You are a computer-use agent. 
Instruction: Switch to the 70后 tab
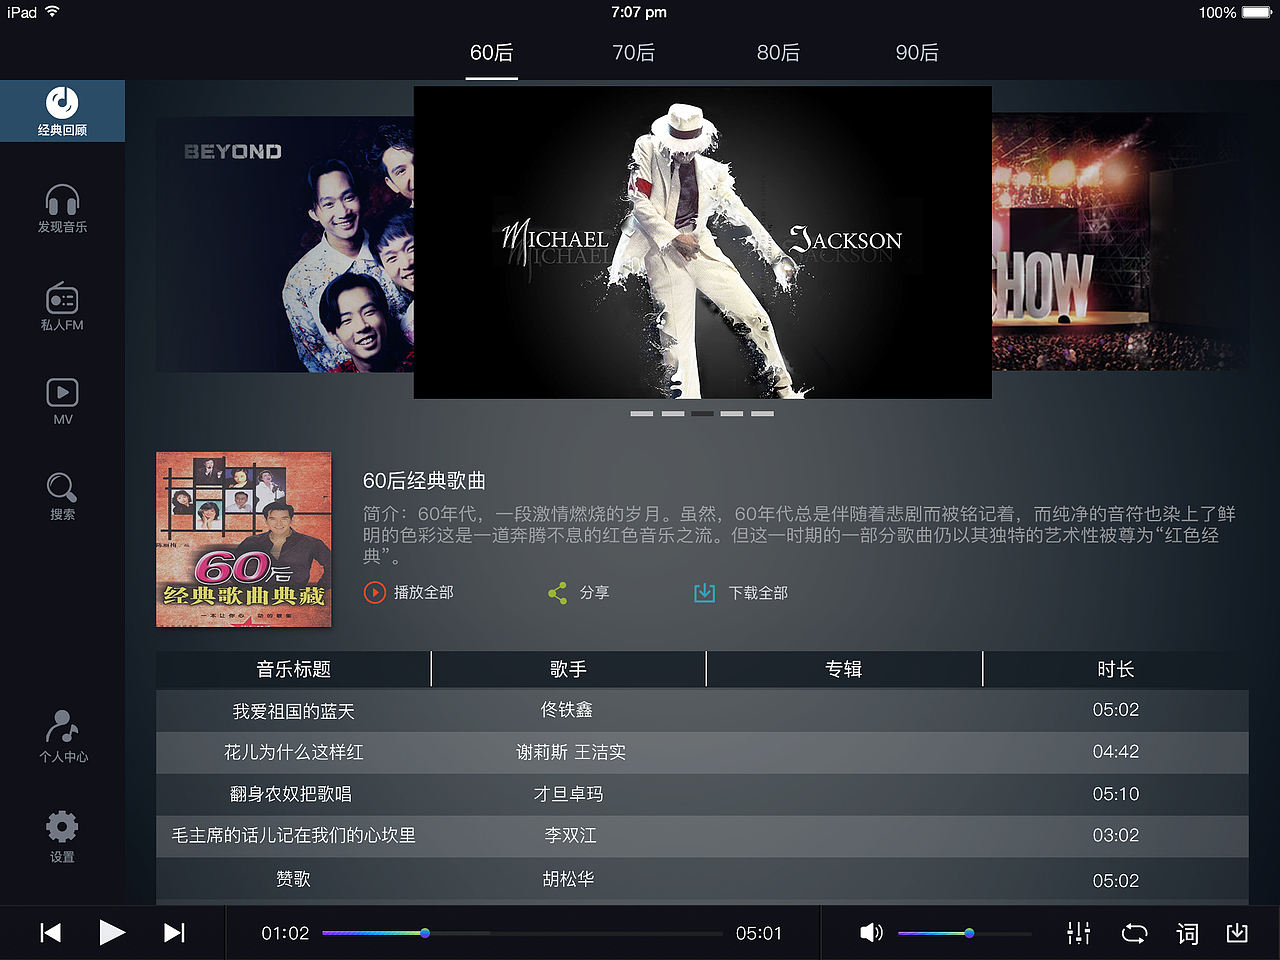tap(634, 52)
